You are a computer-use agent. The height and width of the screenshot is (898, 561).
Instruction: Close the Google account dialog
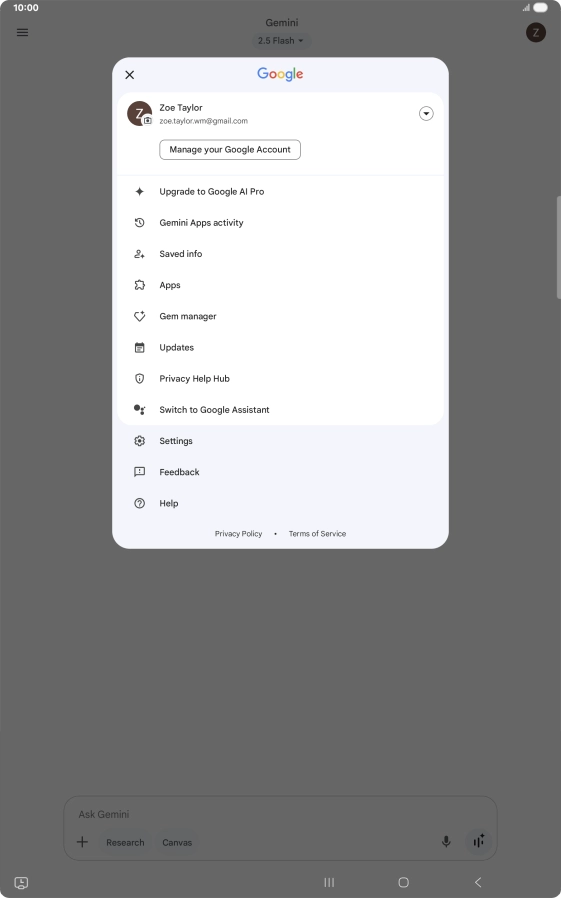click(129, 74)
